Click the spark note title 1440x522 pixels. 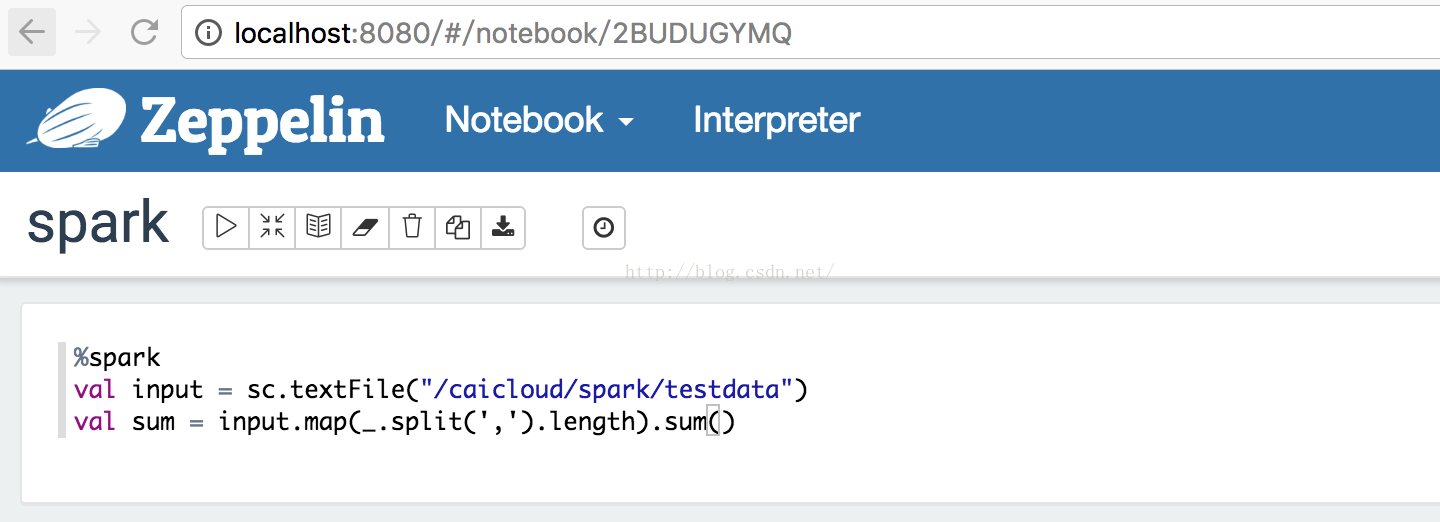point(97,224)
